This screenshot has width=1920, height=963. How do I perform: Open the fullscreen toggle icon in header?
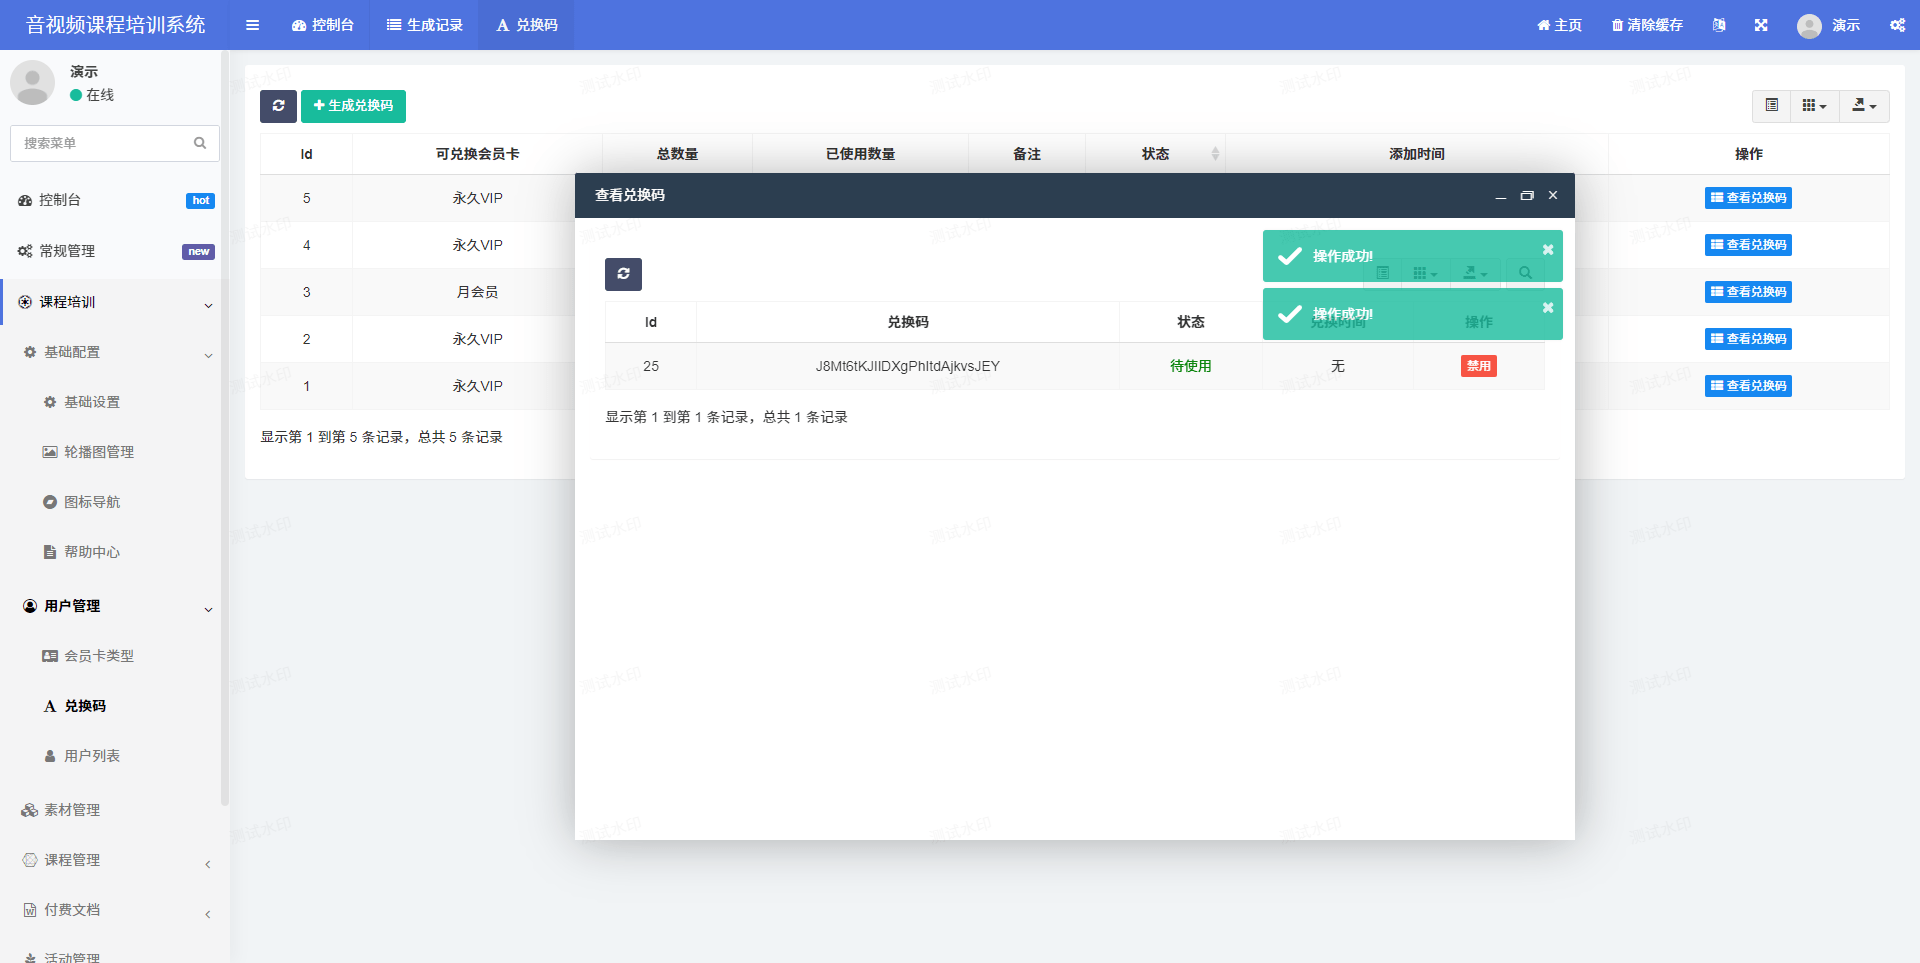pos(1761,25)
